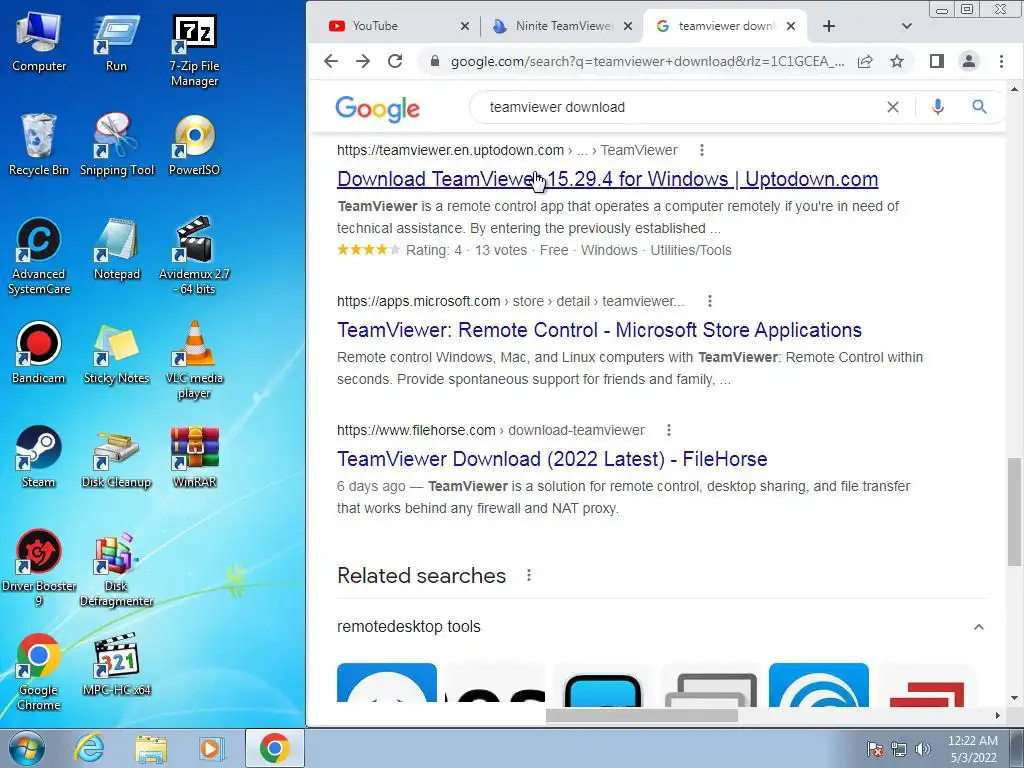The image size is (1024, 768).
Task: Launch 7-Zip File Manager shortcut
Action: (x=194, y=50)
